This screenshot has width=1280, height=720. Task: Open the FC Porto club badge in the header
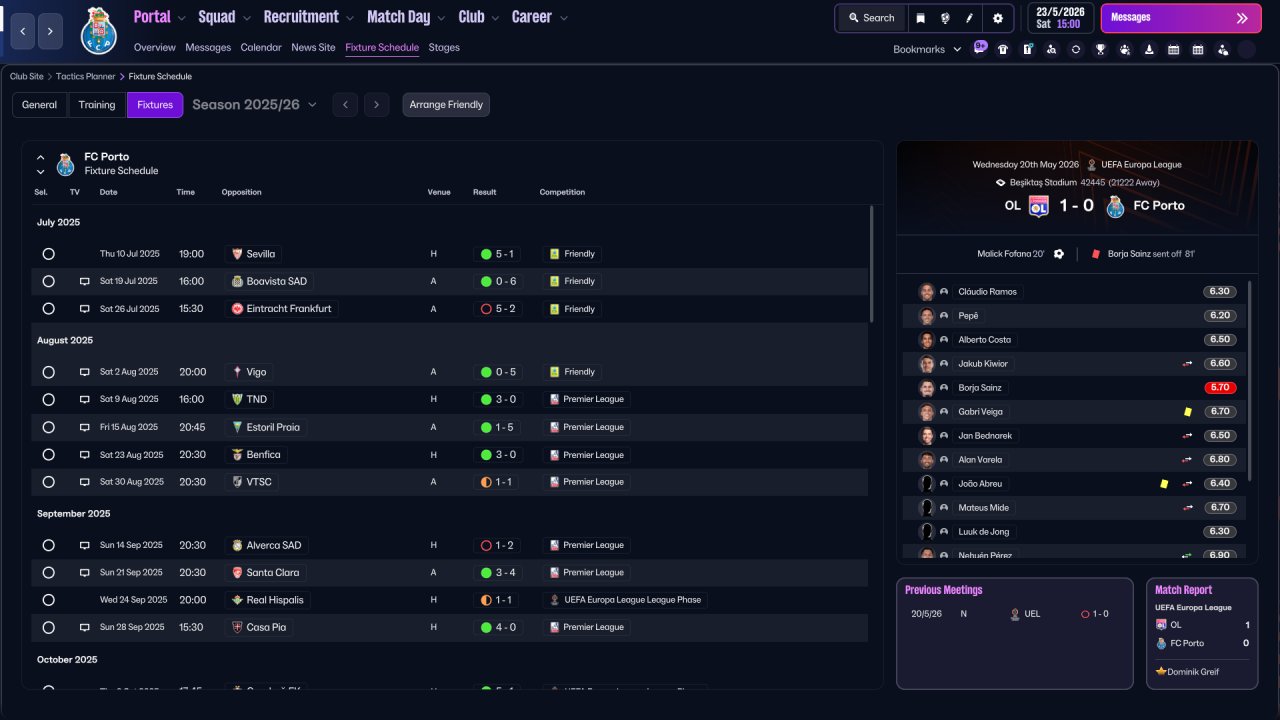[x=98, y=31]
